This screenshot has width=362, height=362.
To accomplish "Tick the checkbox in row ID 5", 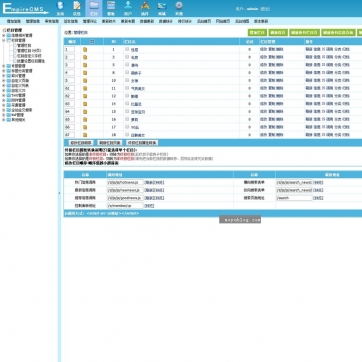I will 127,65.
